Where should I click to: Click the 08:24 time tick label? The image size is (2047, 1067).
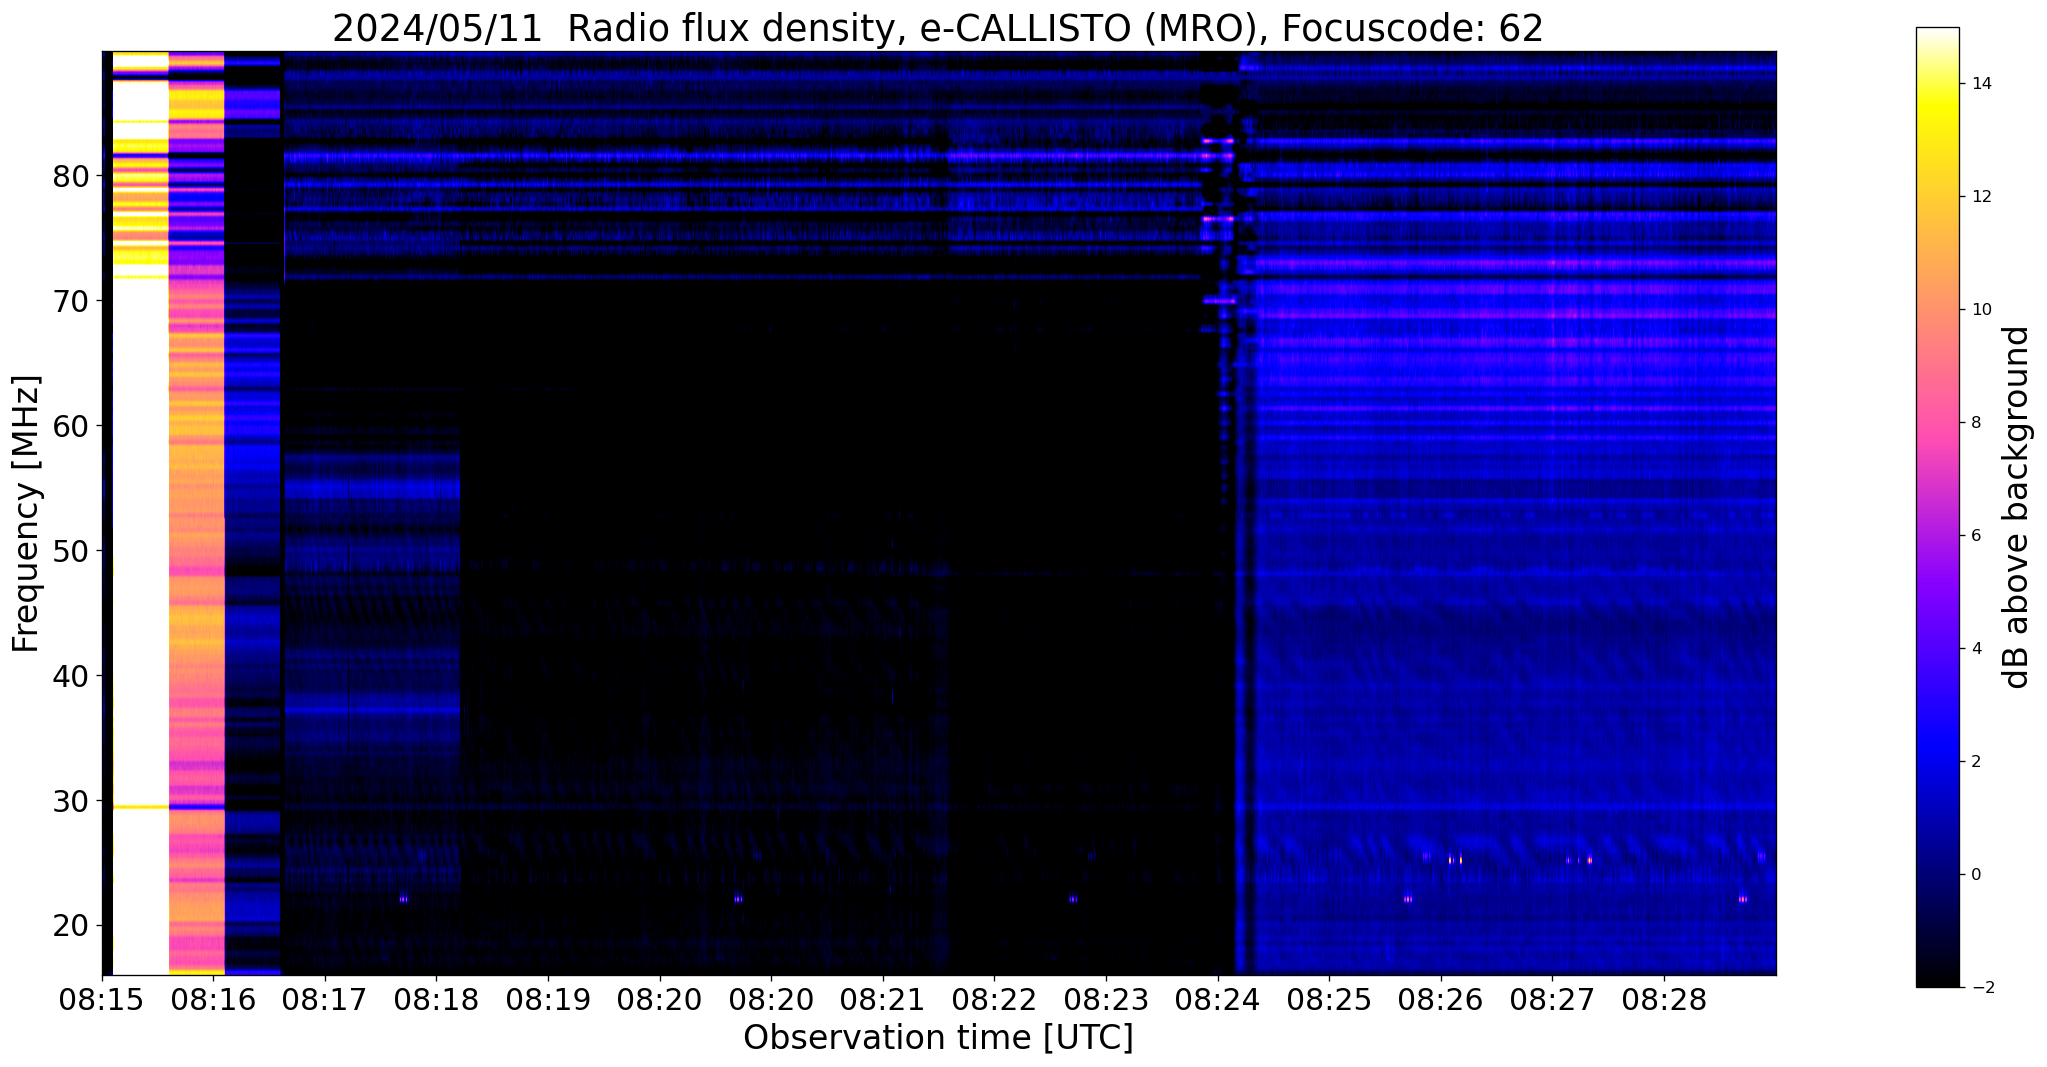tap(1218, 999)
